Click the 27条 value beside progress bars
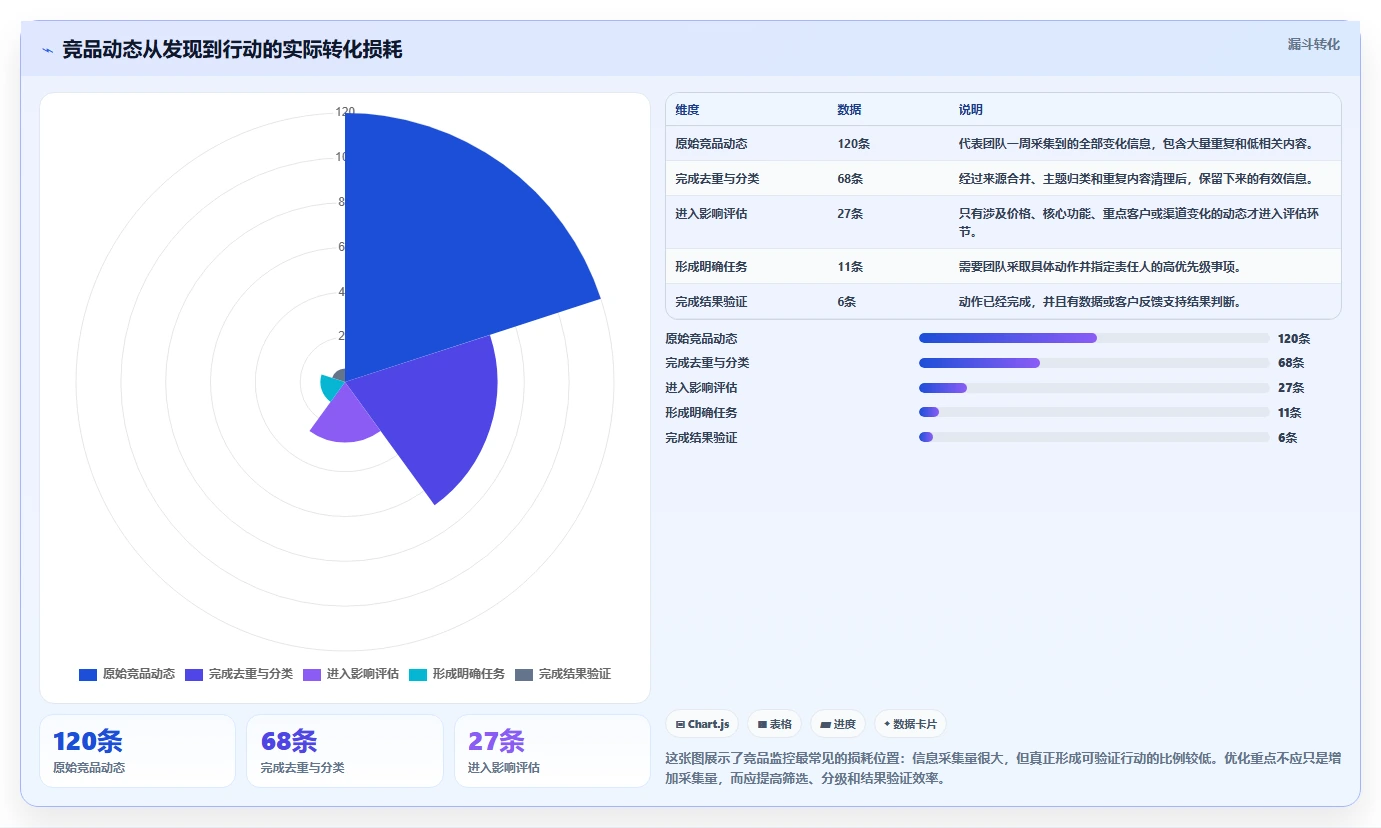The image size is (1381, 828). tap(1291, 388)
